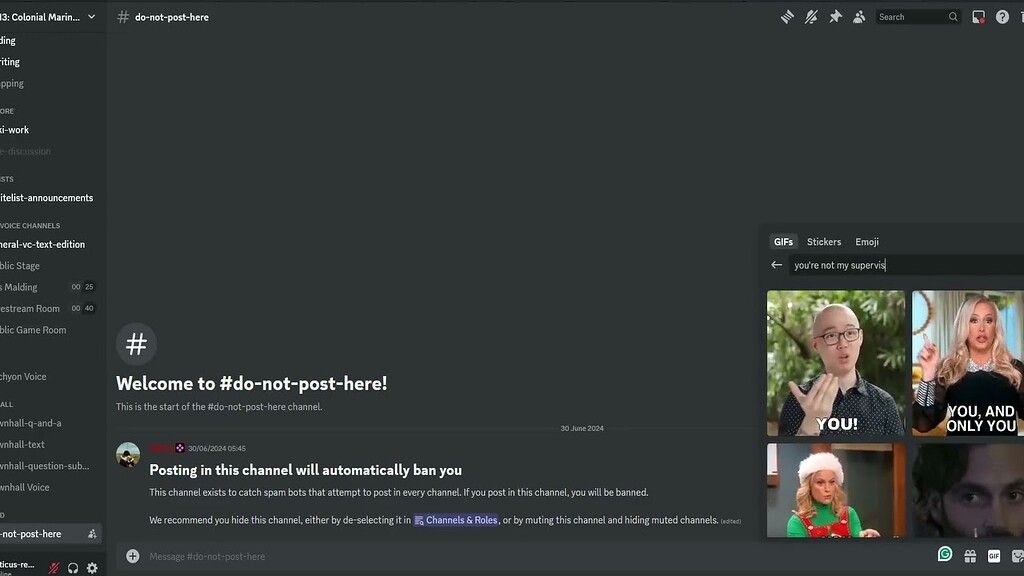
Task: Select the 'YOU!' GIF thumbnail
Action: point(836,362)
